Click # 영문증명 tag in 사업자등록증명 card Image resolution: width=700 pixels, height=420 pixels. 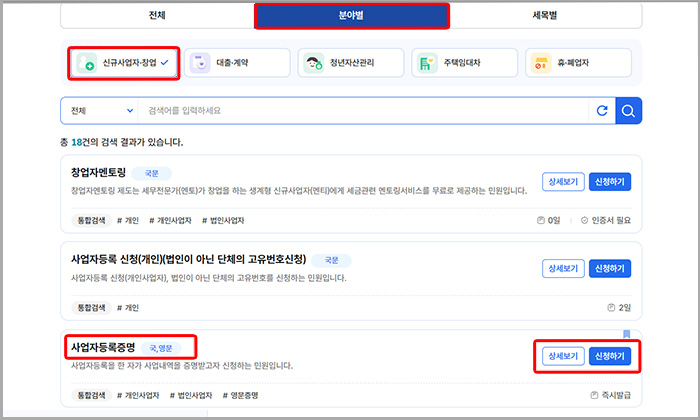click(240, 395)
